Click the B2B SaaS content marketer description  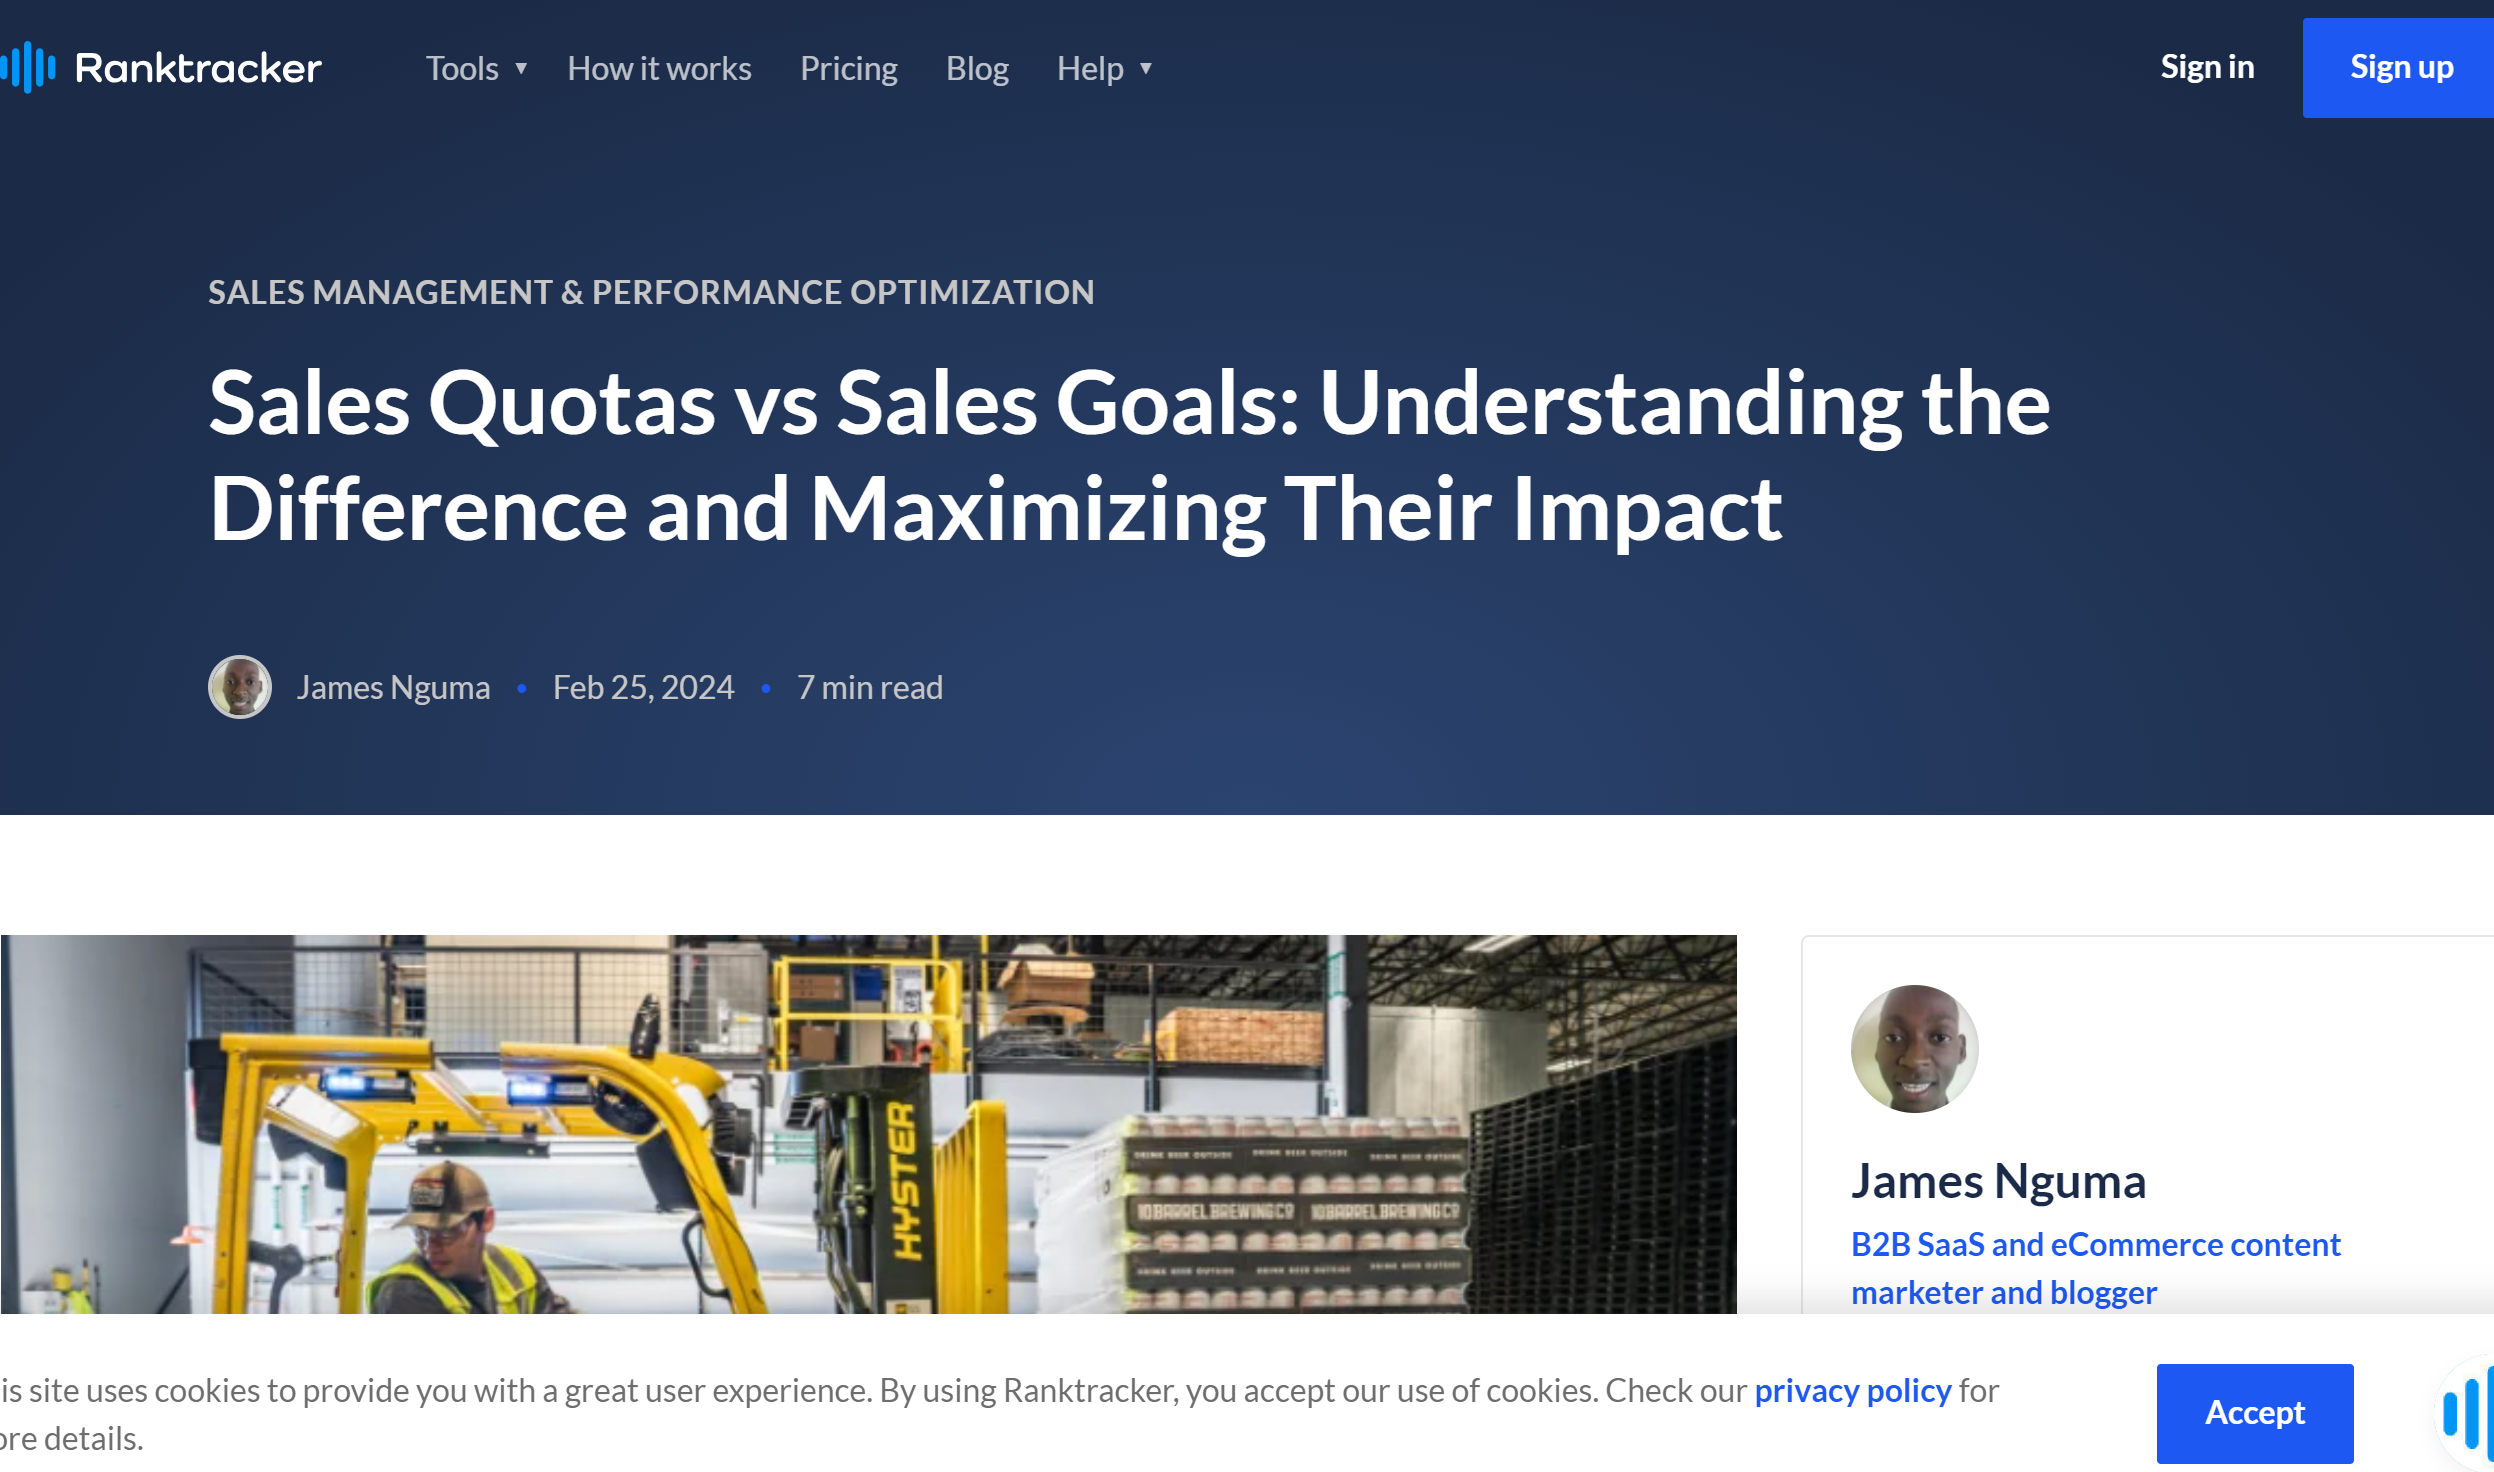[2095, 1268]
